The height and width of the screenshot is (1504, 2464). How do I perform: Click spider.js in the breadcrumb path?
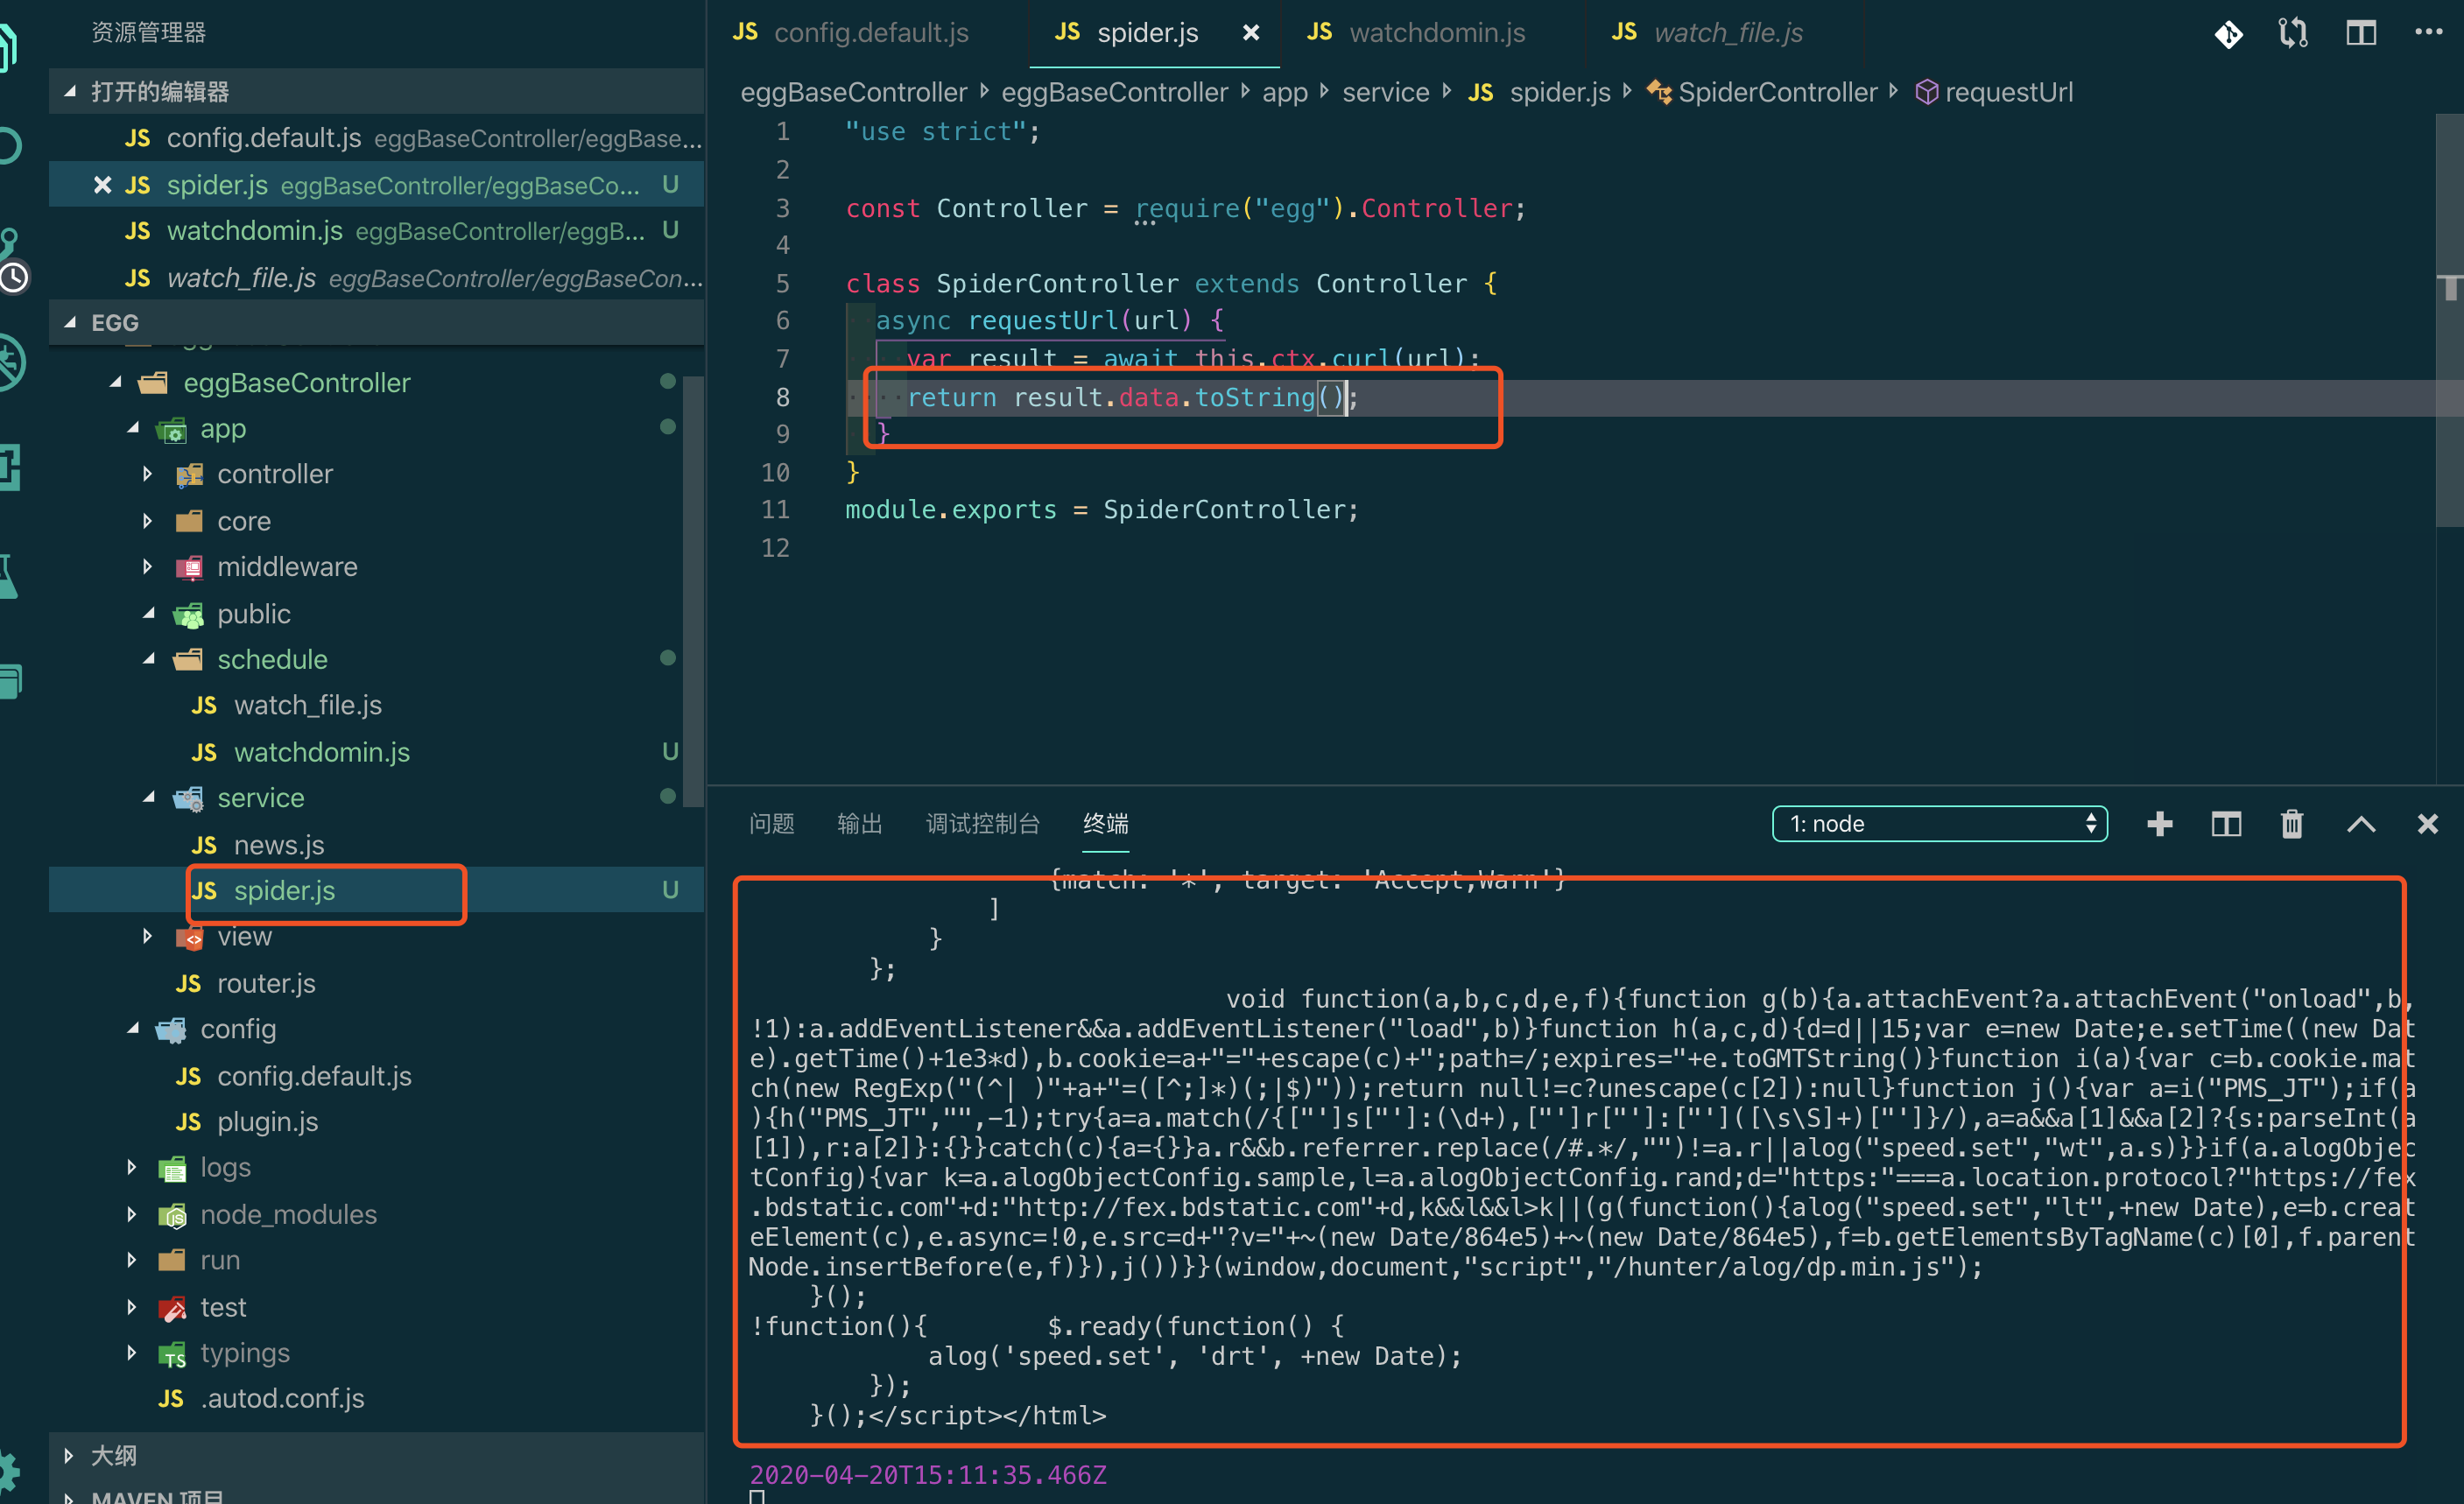1559,92
